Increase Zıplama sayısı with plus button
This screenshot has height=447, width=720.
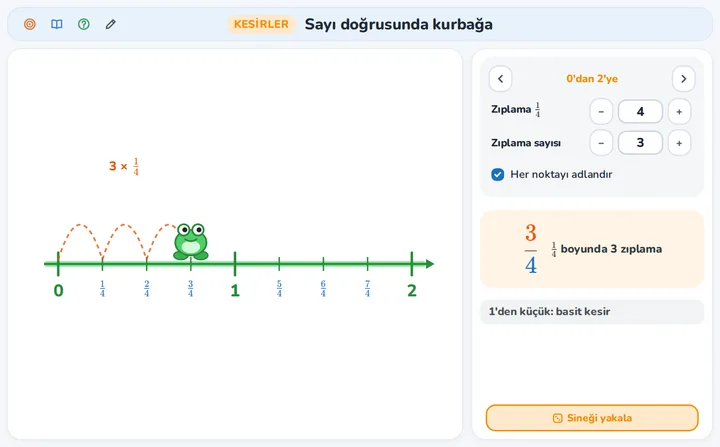679,143
